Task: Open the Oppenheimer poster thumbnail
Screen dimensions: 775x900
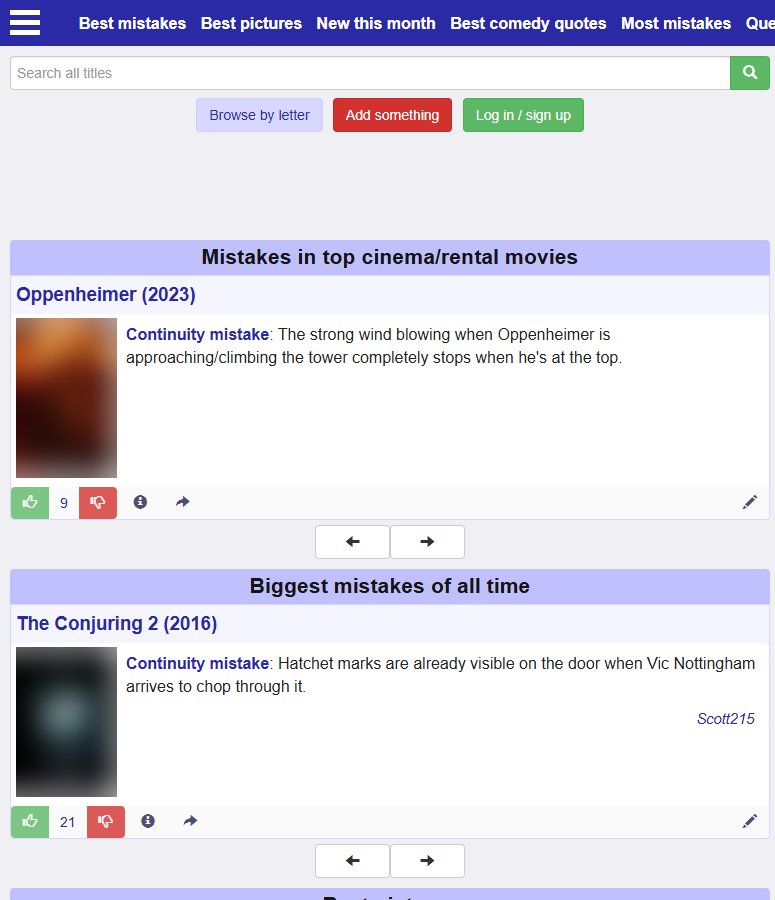Action: [x=67, y=398]
